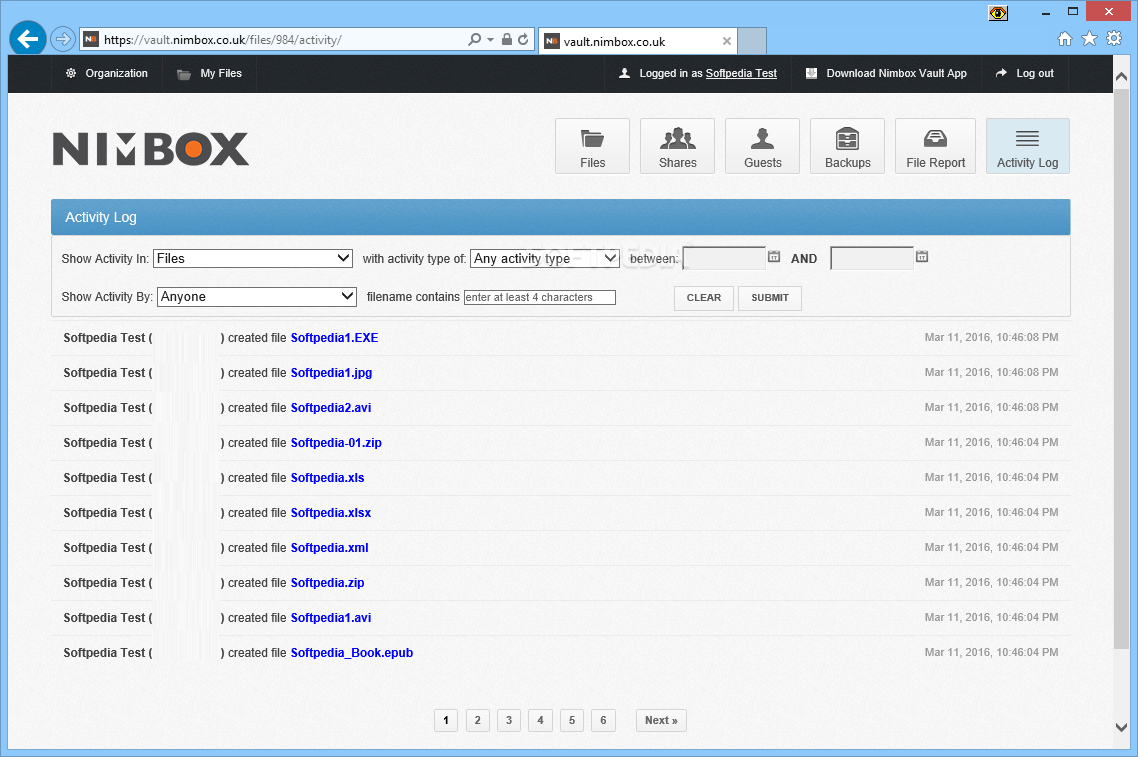
Task: Open file Softpedia.zip
Action: [x=327, y=583]
